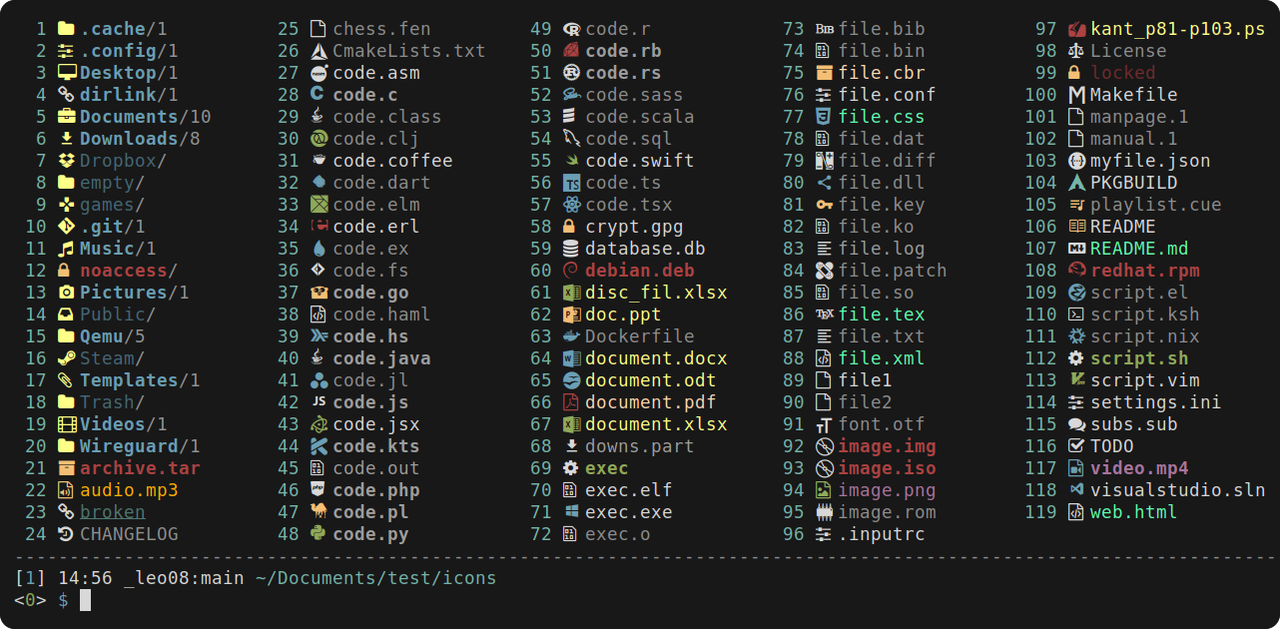The width and height of the screenshot is (1280, 629).
Task: Click the Nix snowflake icon for script.nix
Action: (1076, 337)
